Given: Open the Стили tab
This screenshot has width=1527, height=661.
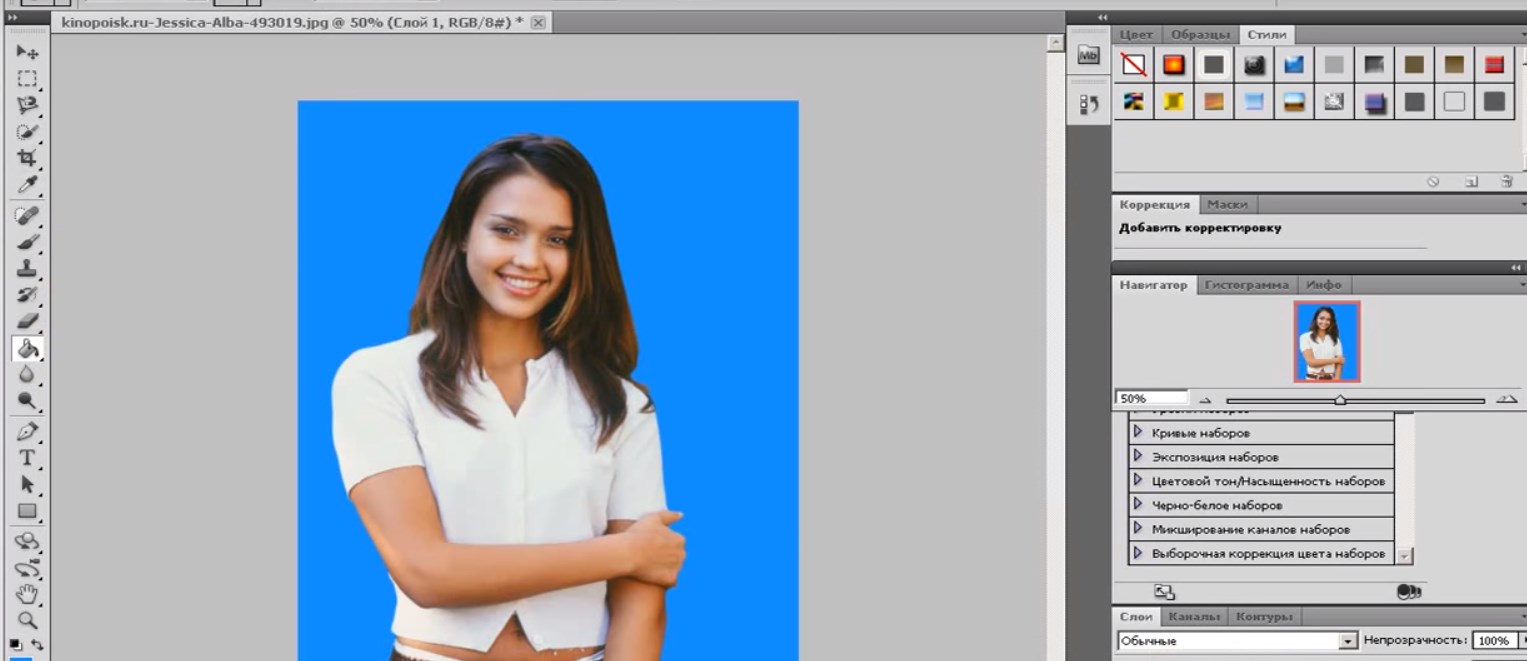Looking at the screenshot, I should tap(1266, 34).
